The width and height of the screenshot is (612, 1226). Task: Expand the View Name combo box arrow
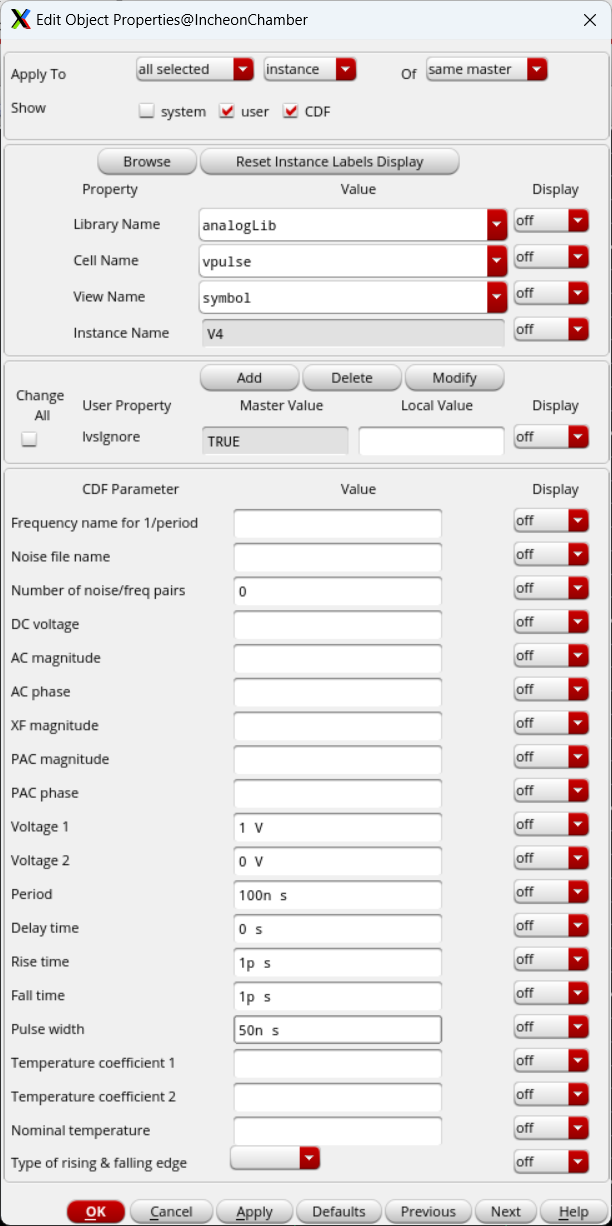tap(497, 297)
